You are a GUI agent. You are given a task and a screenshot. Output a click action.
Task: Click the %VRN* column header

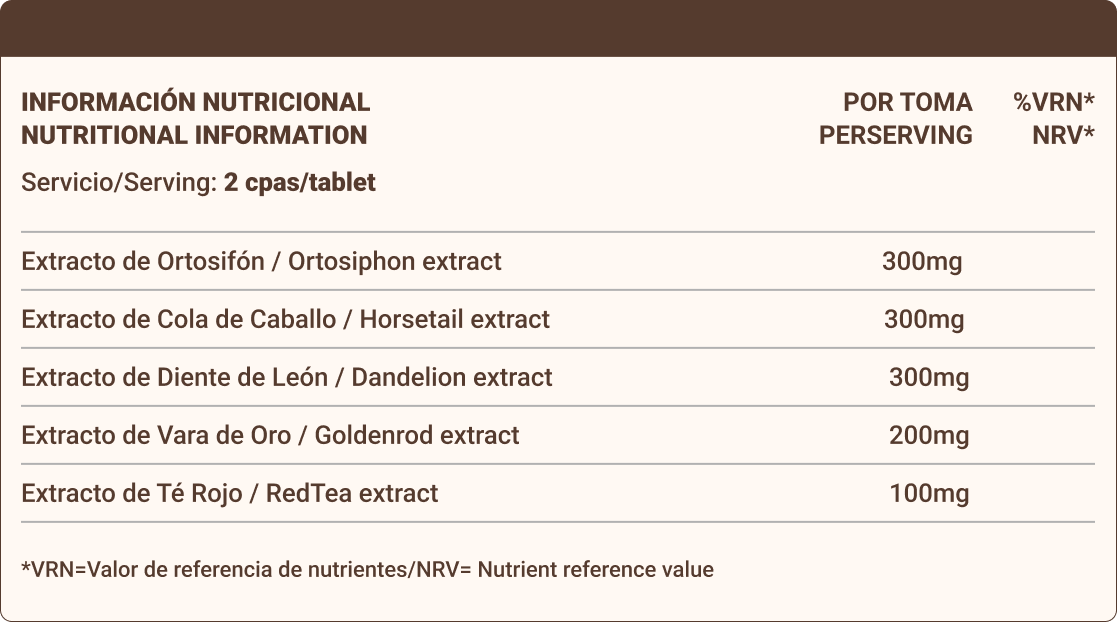(x=1054, y=102)
